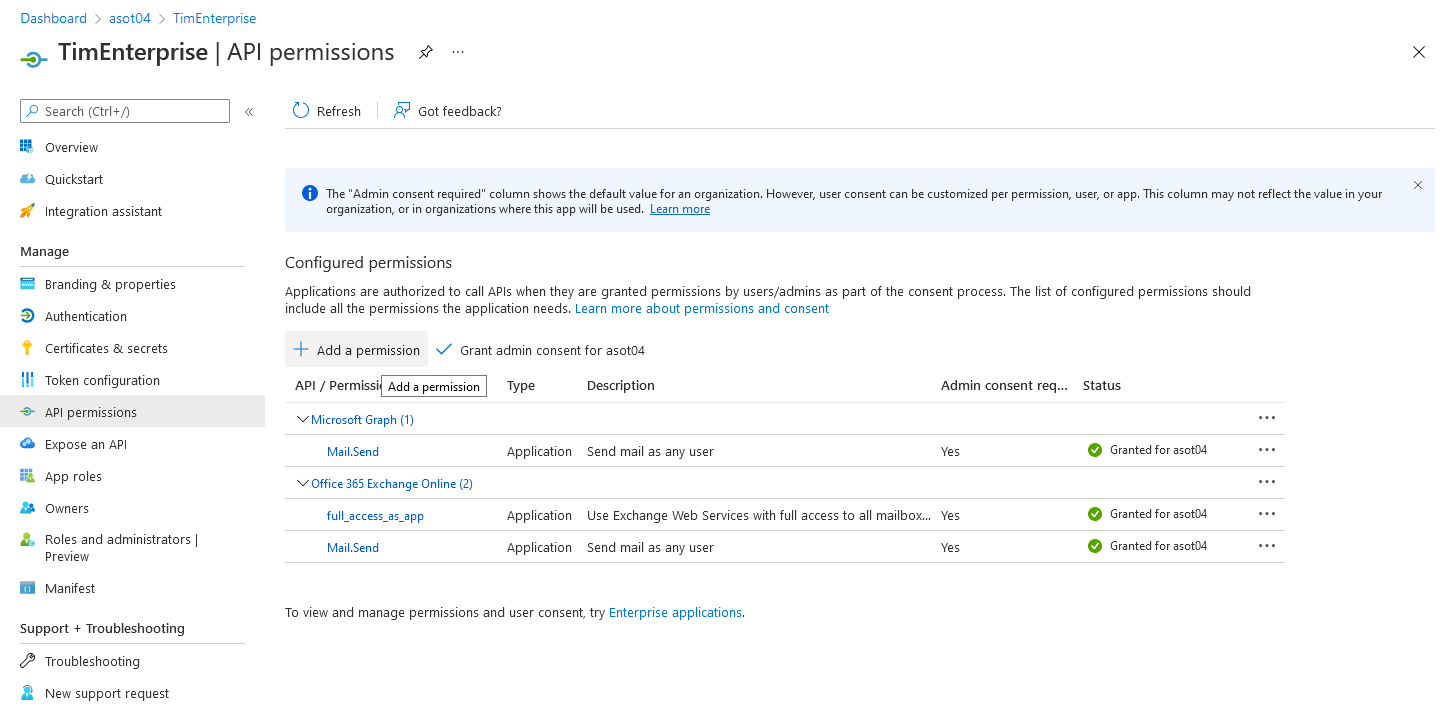Open ellipsis menu for full_access_as_app row
Image resolution: width=1455 pixels, height=713 pixels.
(x=1267, y=514)
